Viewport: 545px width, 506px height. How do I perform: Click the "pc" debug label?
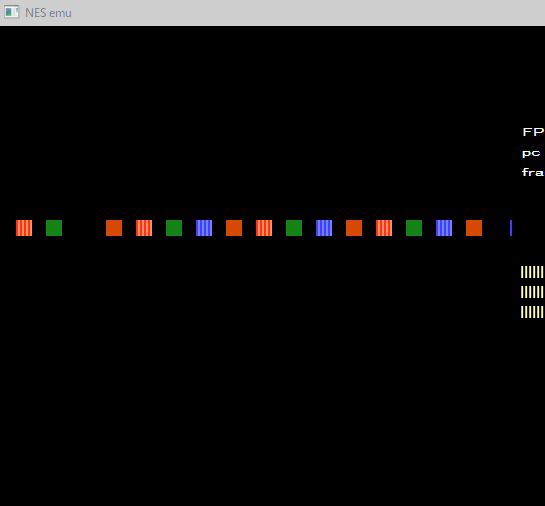coord(531,154)
